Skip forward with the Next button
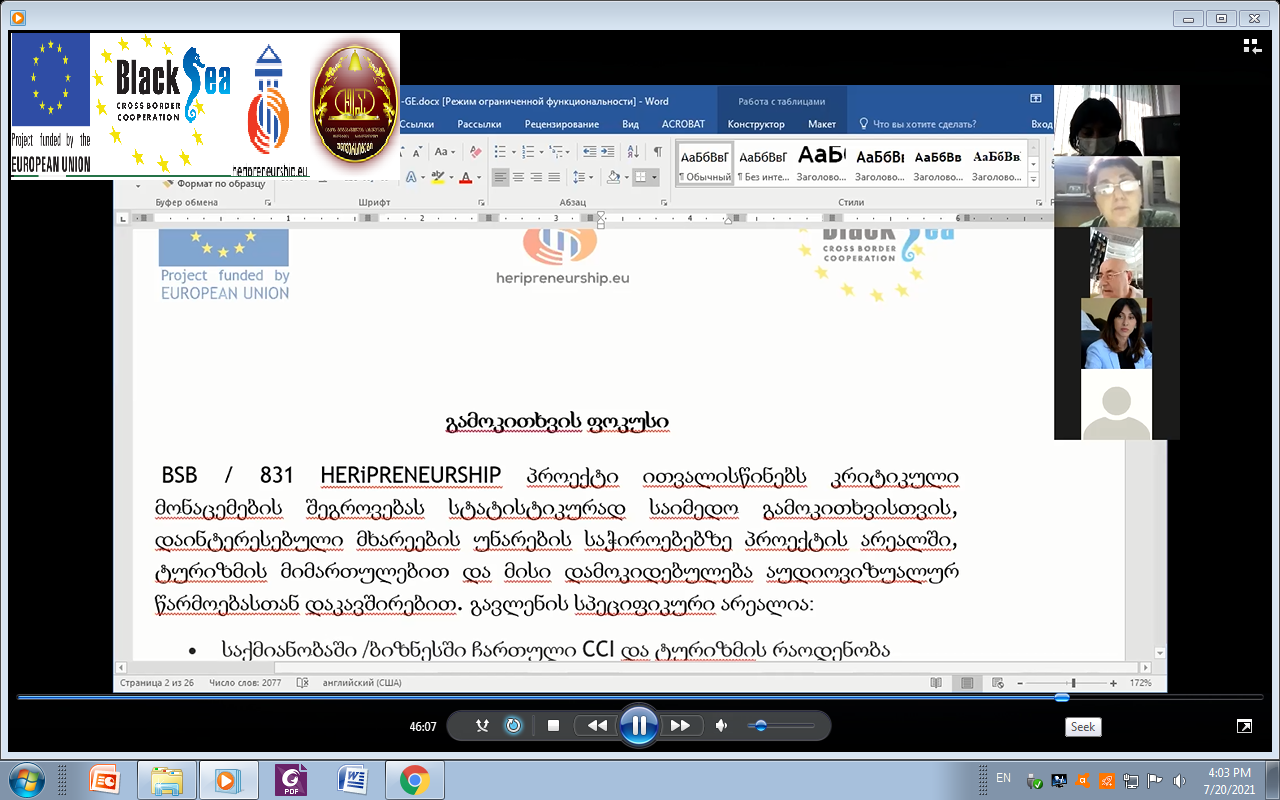 point(680,726)
